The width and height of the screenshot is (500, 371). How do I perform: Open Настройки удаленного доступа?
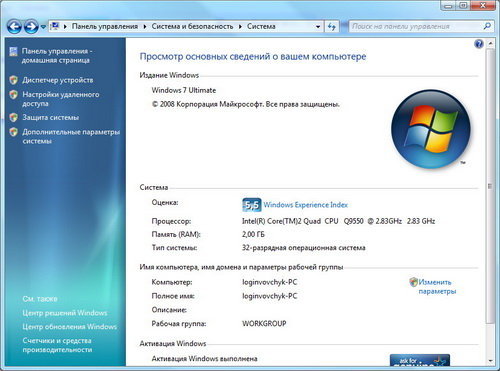pos(61,99)
